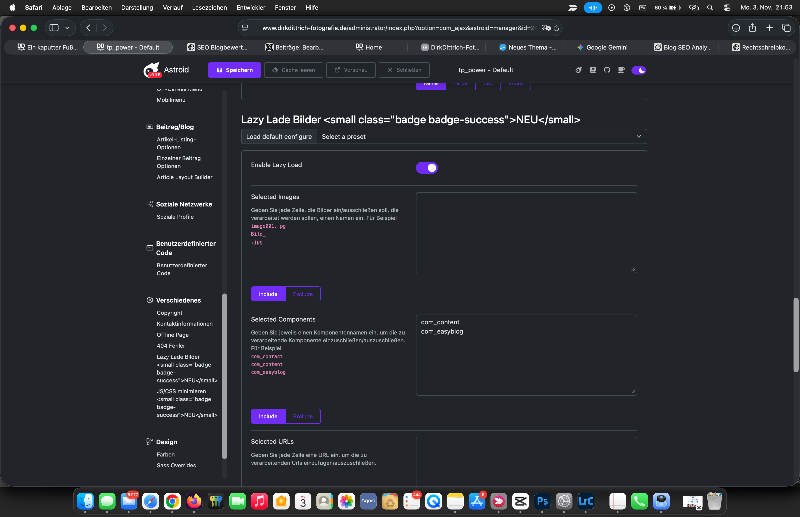800x517 pixels.
Task: Launch Lightroom Classic from the dock
Action: pyautogui.click(x=588, y=500)
